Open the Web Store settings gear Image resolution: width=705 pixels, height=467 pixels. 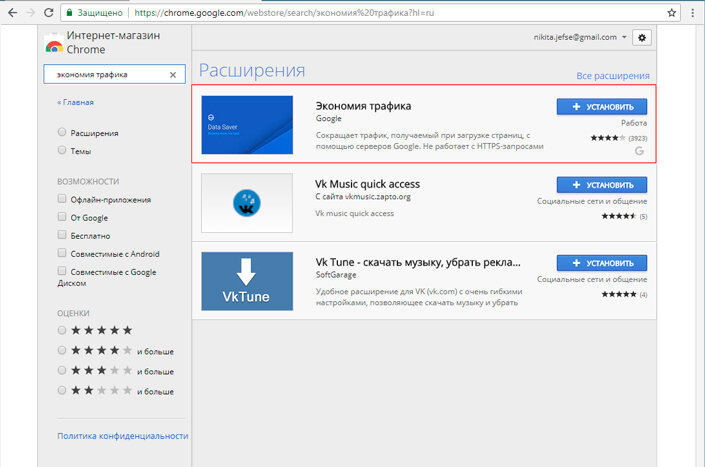click(642, 38)
